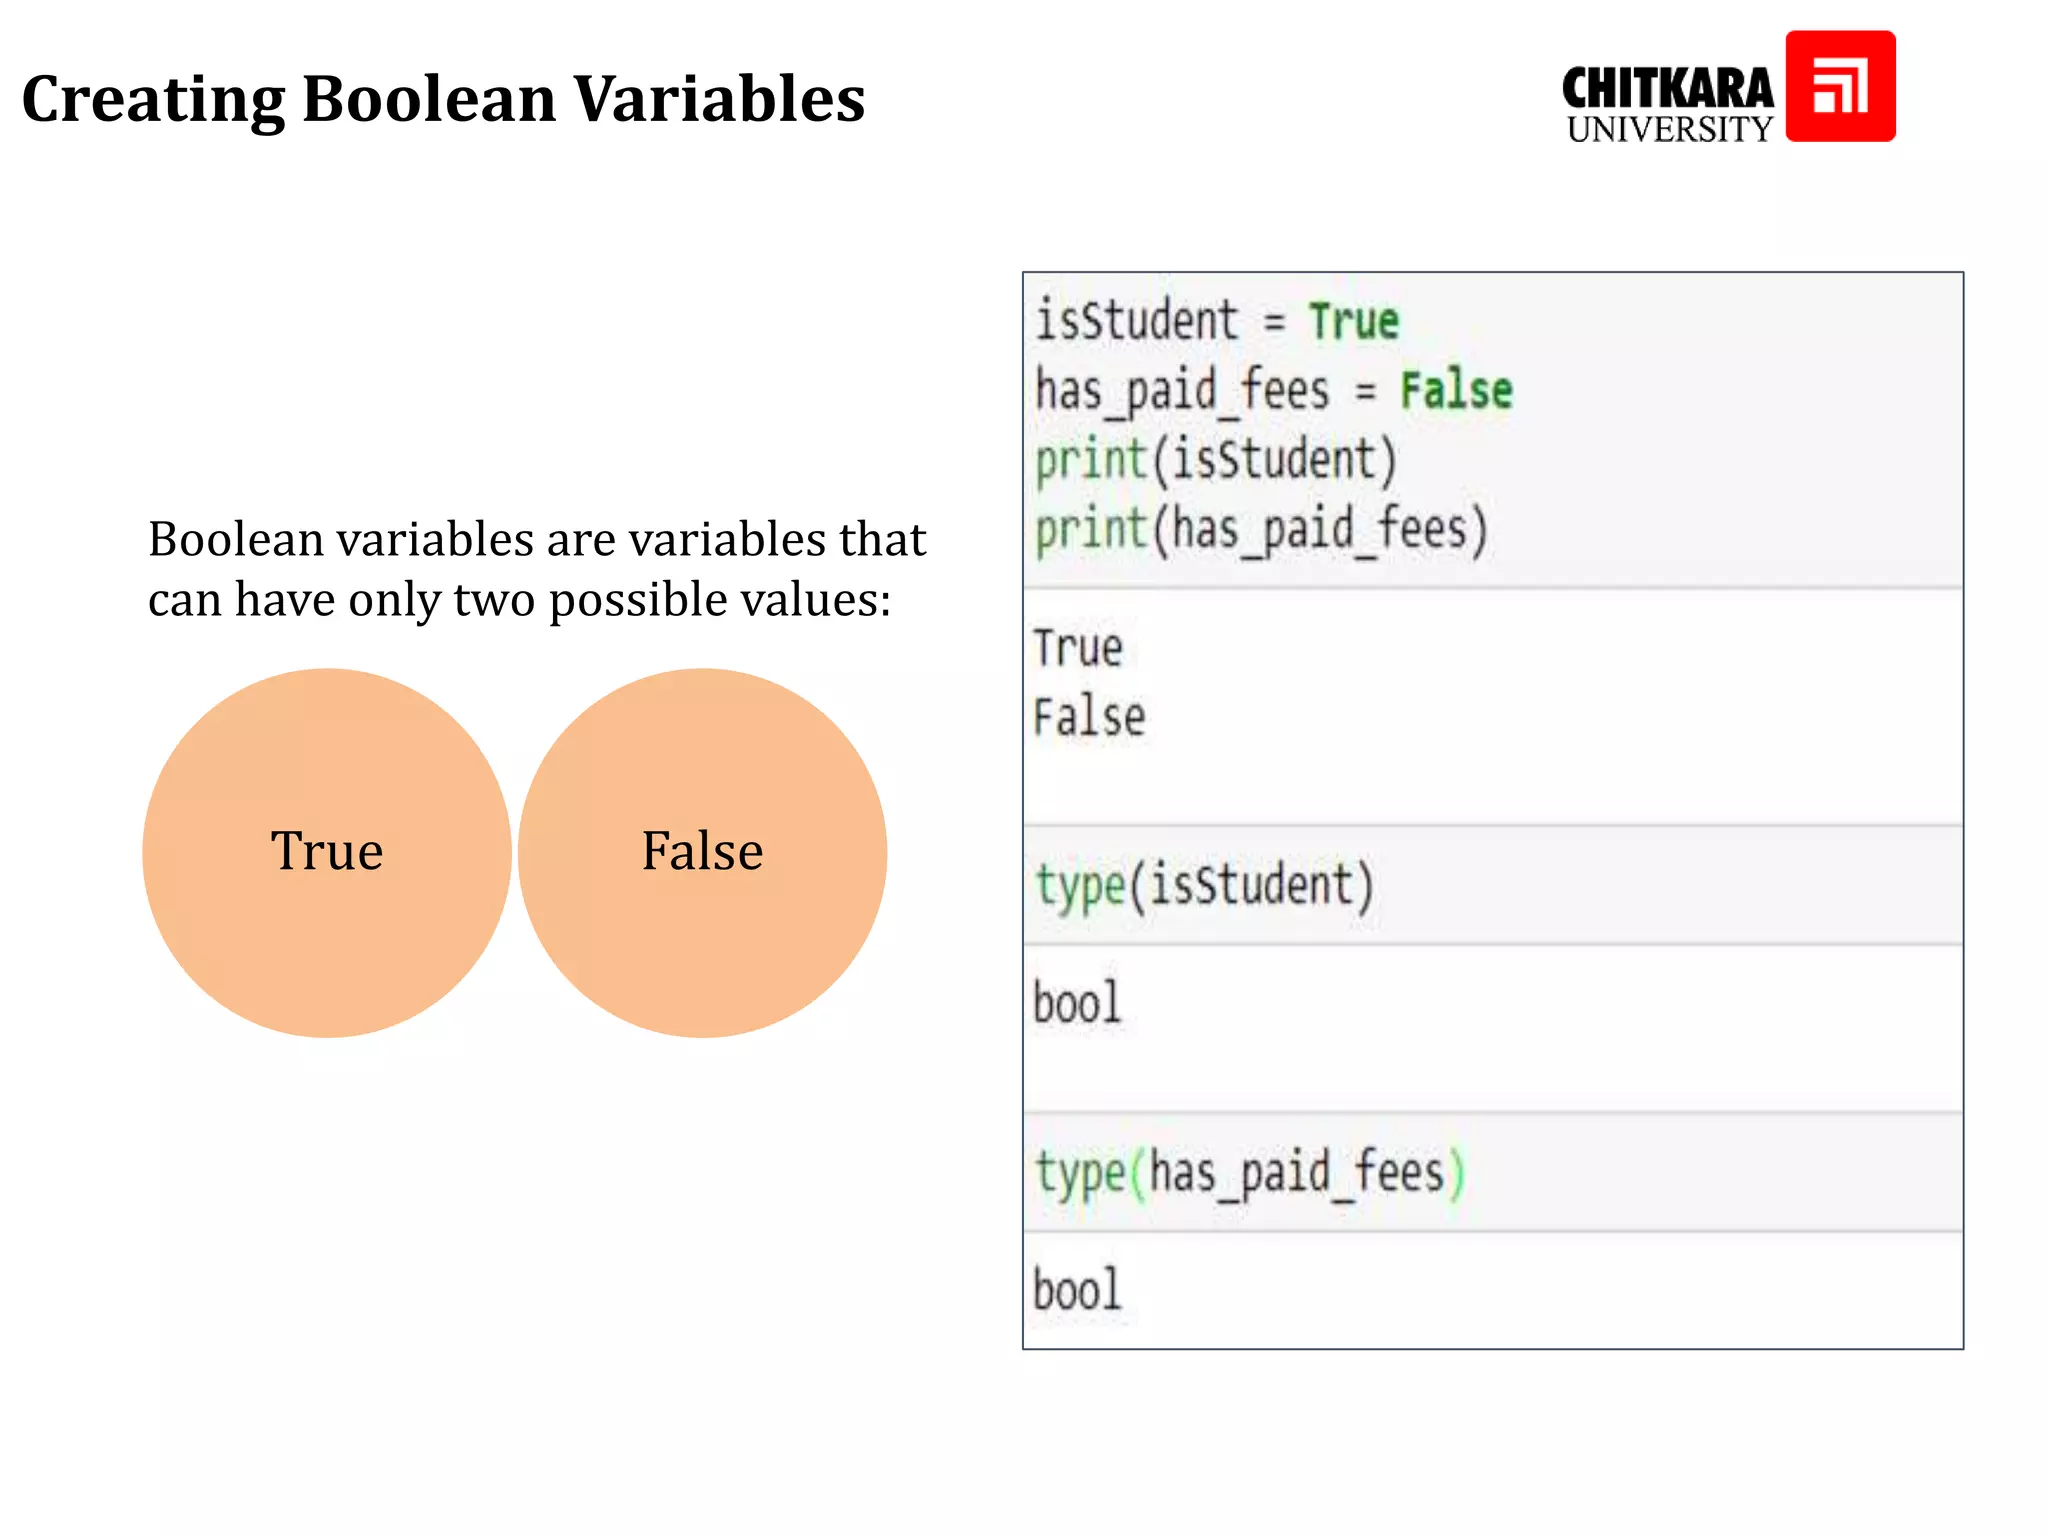Select the orange False circle
This screenshot has height=1536, width=2048.
(x=702, y=852)
